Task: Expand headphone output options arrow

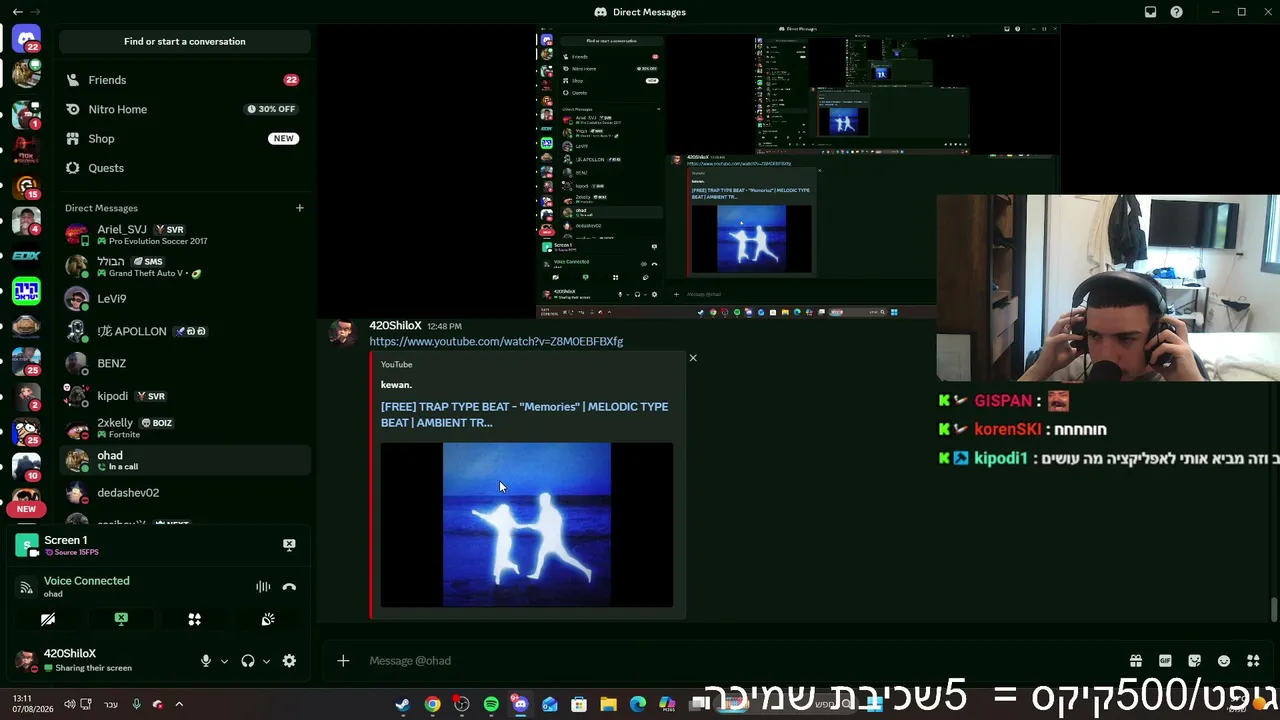Action: click(x=266, y=661)
